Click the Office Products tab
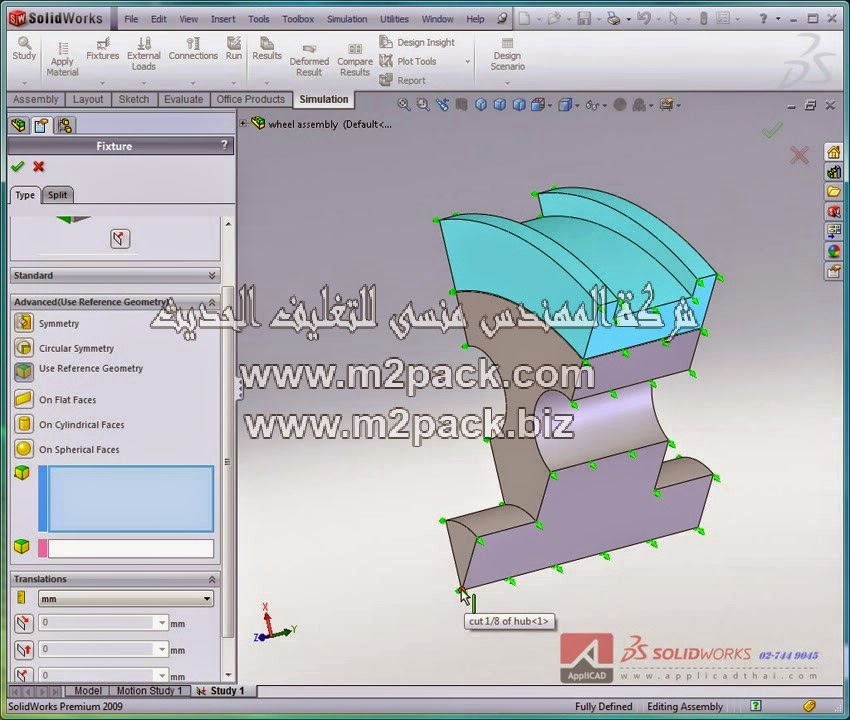The width and height of the screenshot is (850, 720). [250, 99]
